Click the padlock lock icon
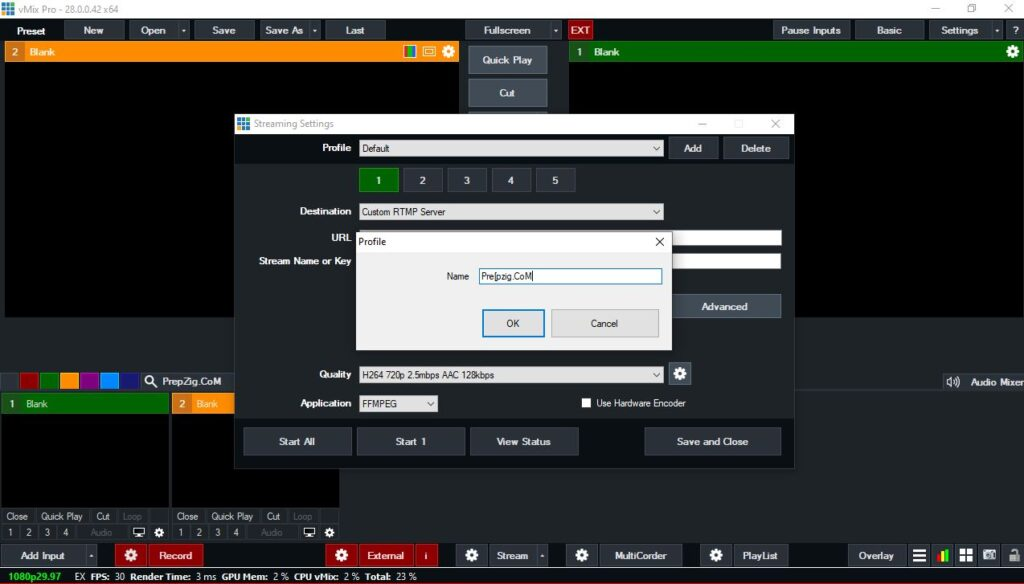1024x584 pixels. click(x=1014, y=555)
